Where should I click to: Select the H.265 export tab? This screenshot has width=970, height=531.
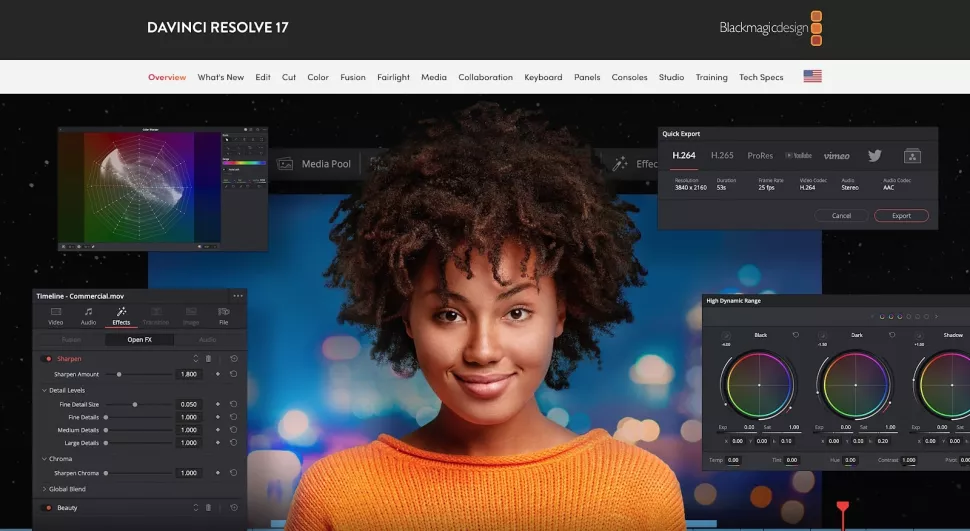click(x=722, y=155)
